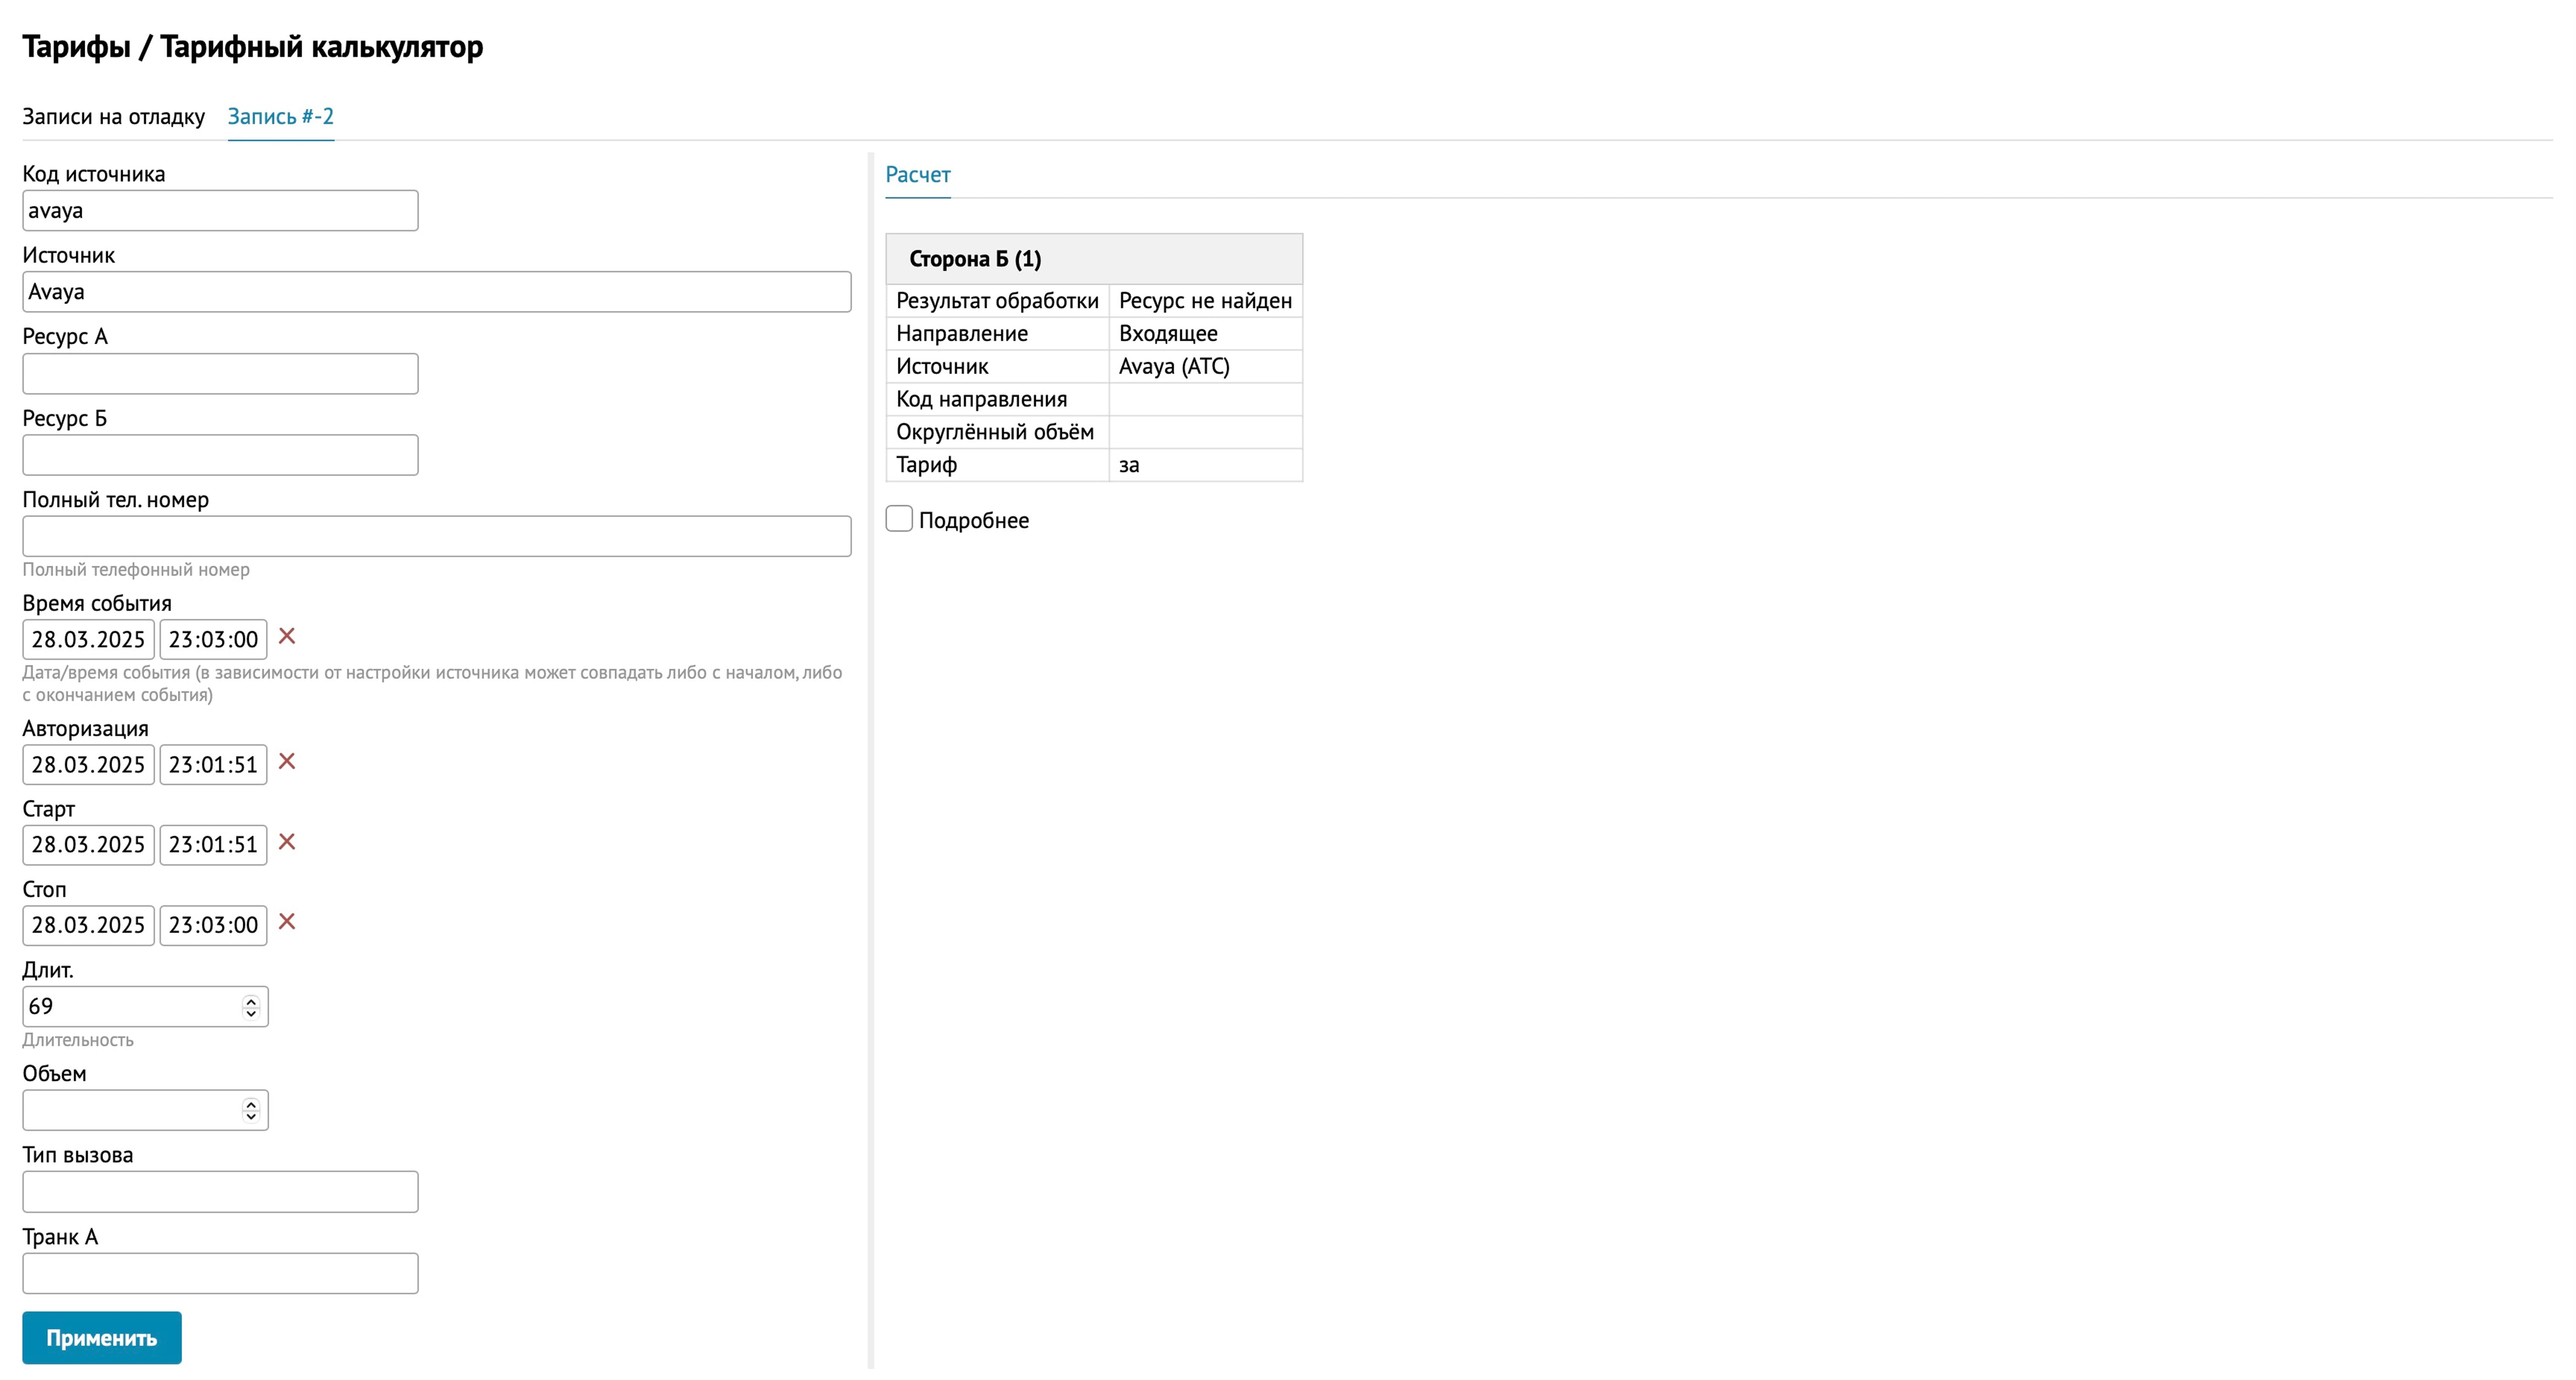Select the Расчет tab
This screenshot has width=2576, height=1380.
coord(918,174)
